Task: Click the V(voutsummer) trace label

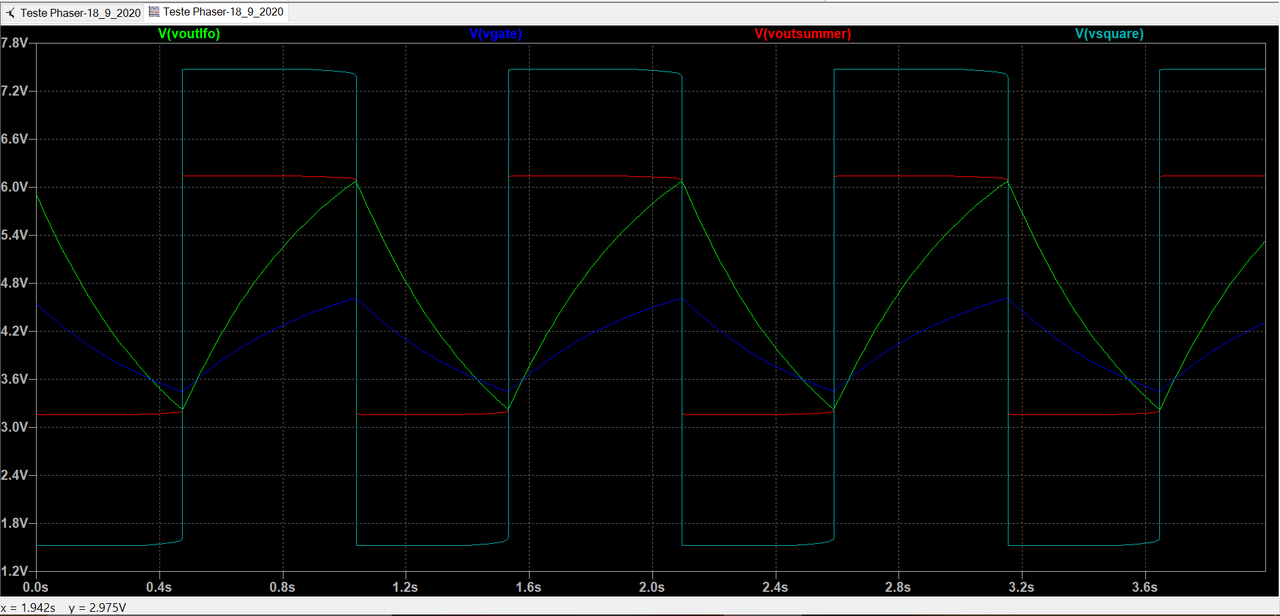Action: pyautogui.click(x=803, y=34)
